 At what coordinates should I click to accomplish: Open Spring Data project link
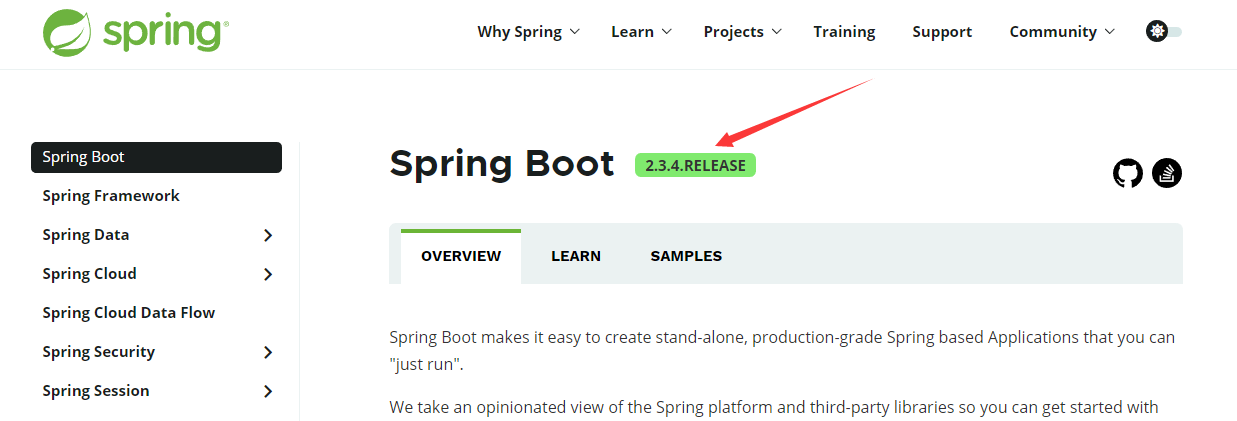(86, 235)
